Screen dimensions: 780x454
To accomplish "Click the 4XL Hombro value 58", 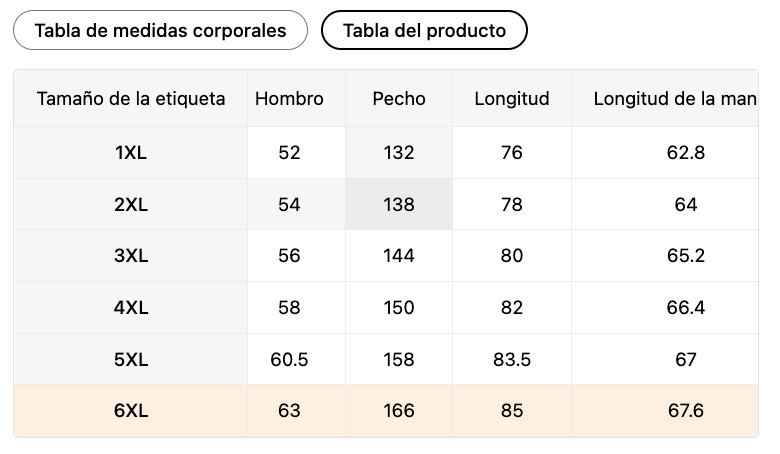I will tap(289, 308).
